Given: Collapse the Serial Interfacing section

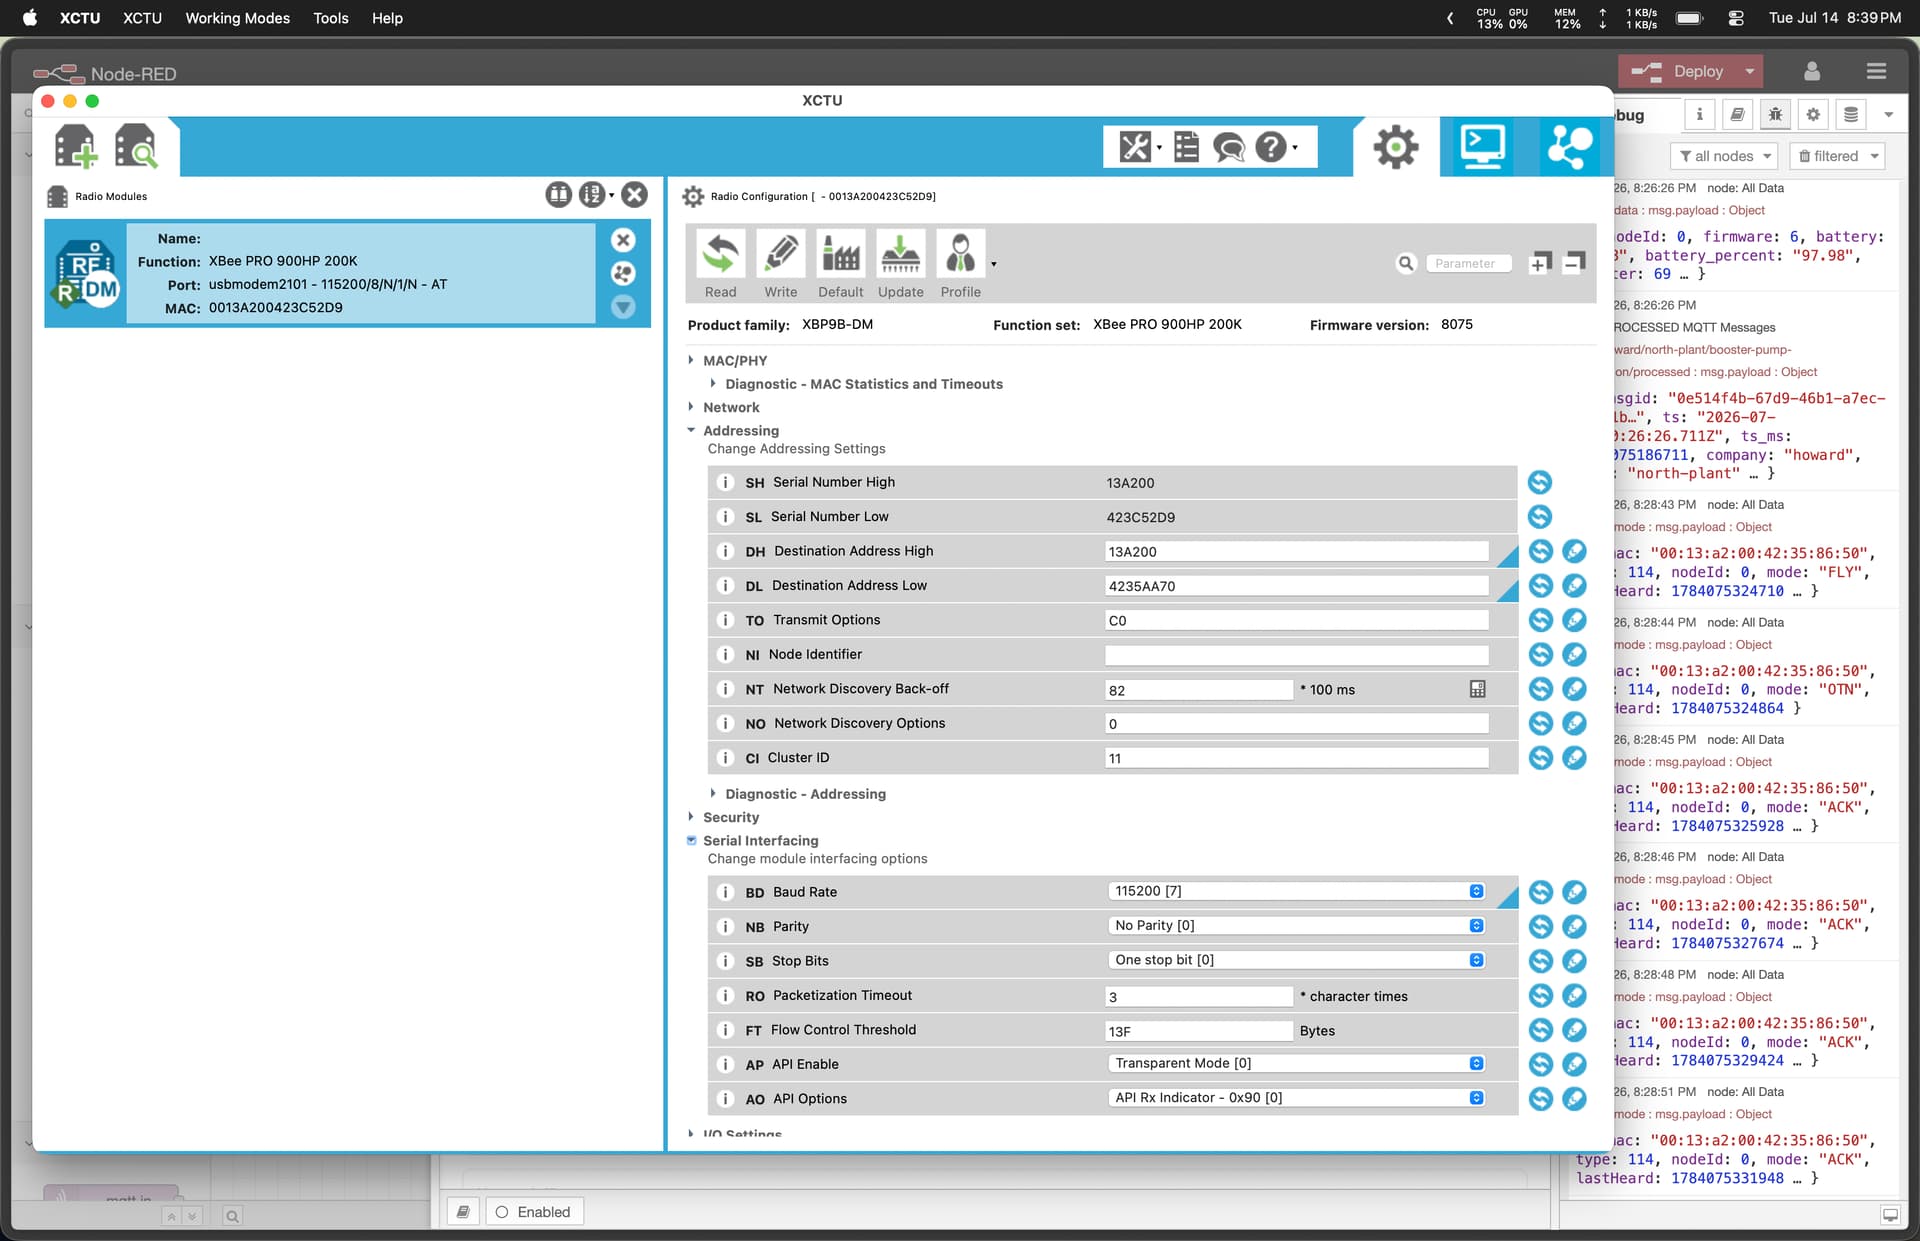Looking at the screenshot, I should [691, 841].
